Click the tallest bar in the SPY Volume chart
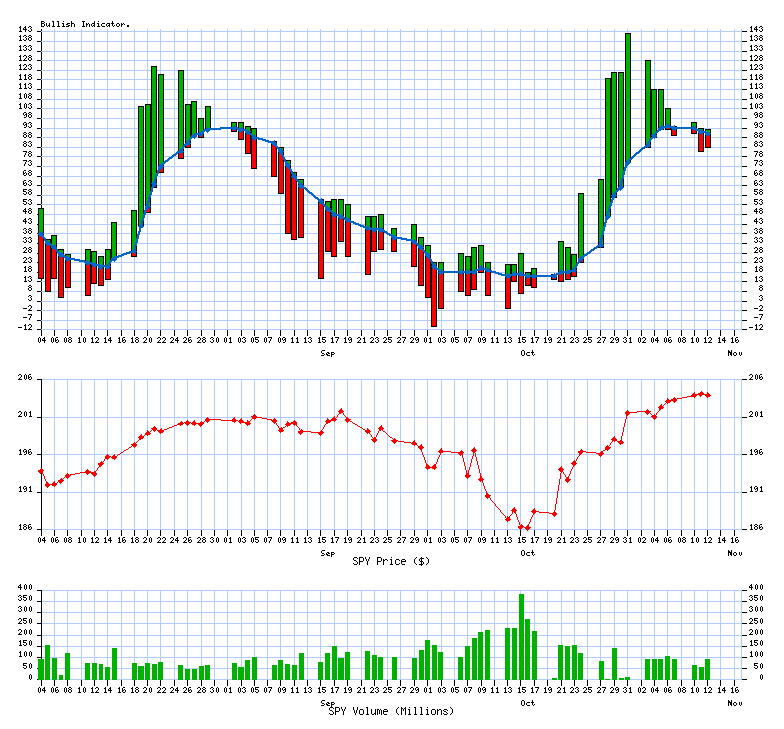Screen dimensions: 784x729 click(521, 636)
